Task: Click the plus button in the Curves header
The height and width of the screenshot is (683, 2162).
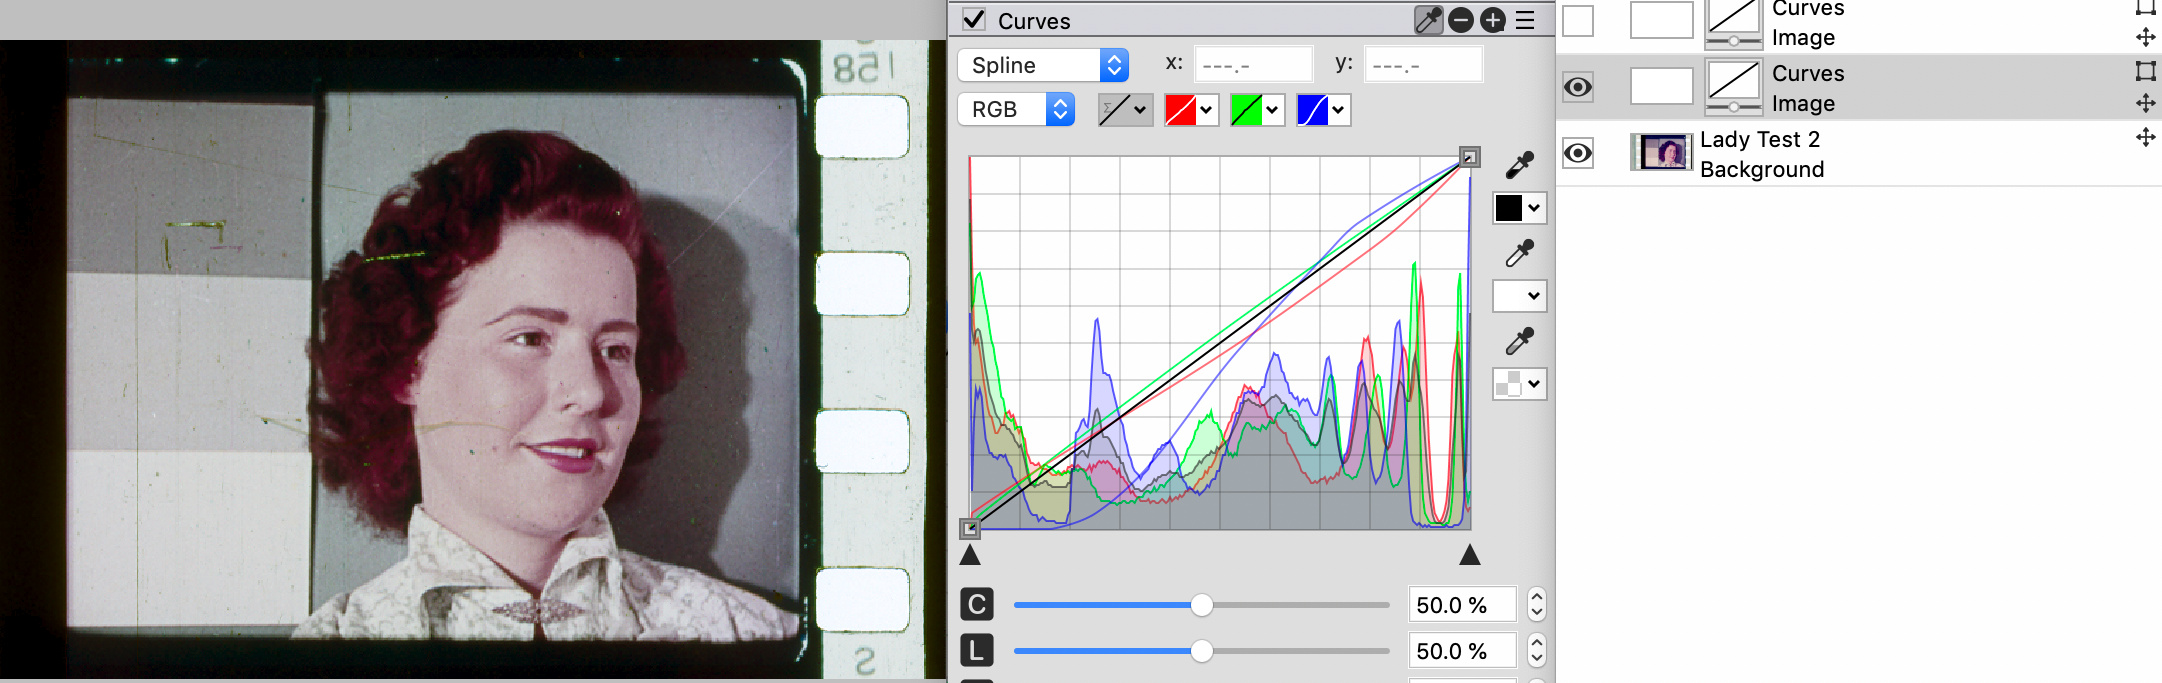Action: pyautogui.click(x=1493, y=20)
